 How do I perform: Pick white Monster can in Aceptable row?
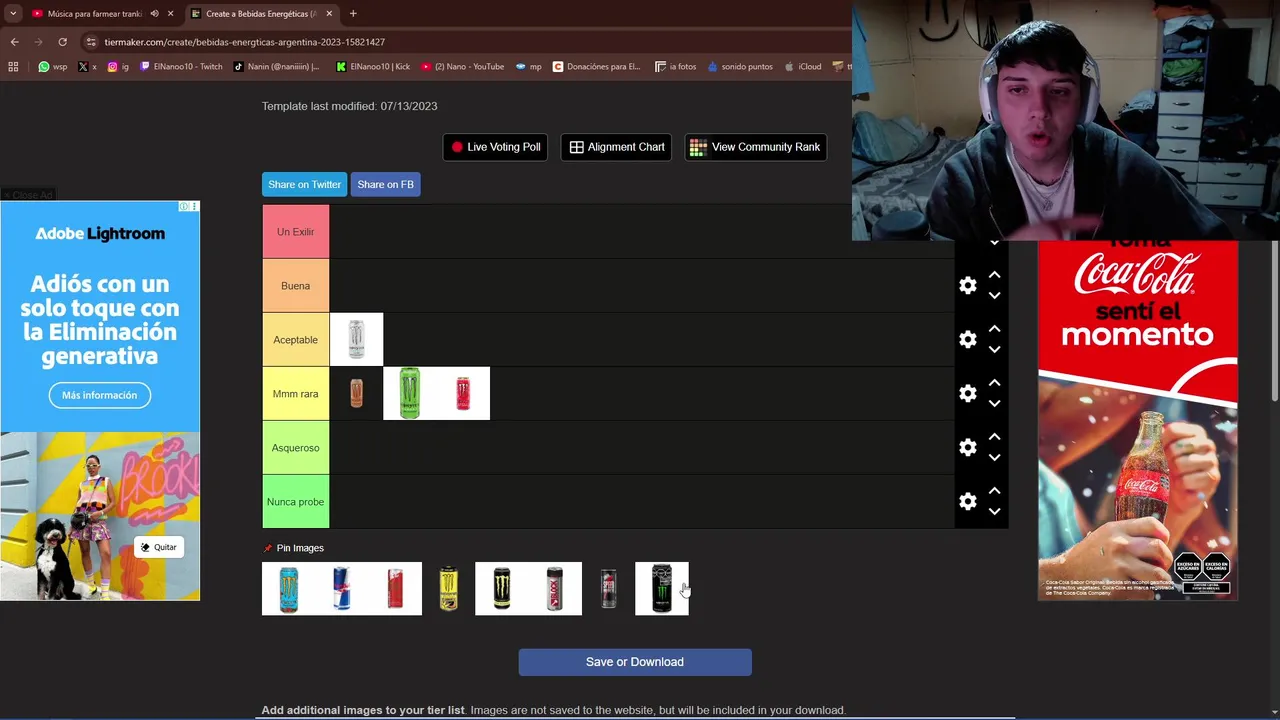coord(356,340)
